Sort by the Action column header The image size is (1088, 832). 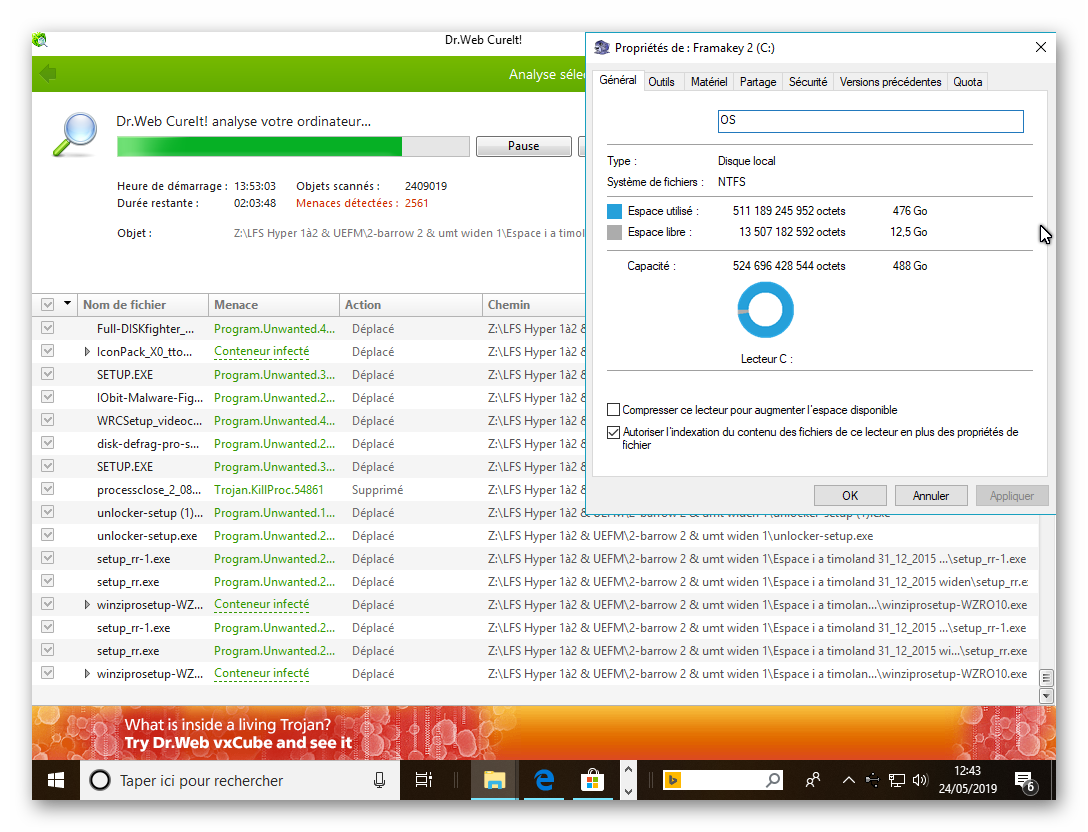[411, 305]
